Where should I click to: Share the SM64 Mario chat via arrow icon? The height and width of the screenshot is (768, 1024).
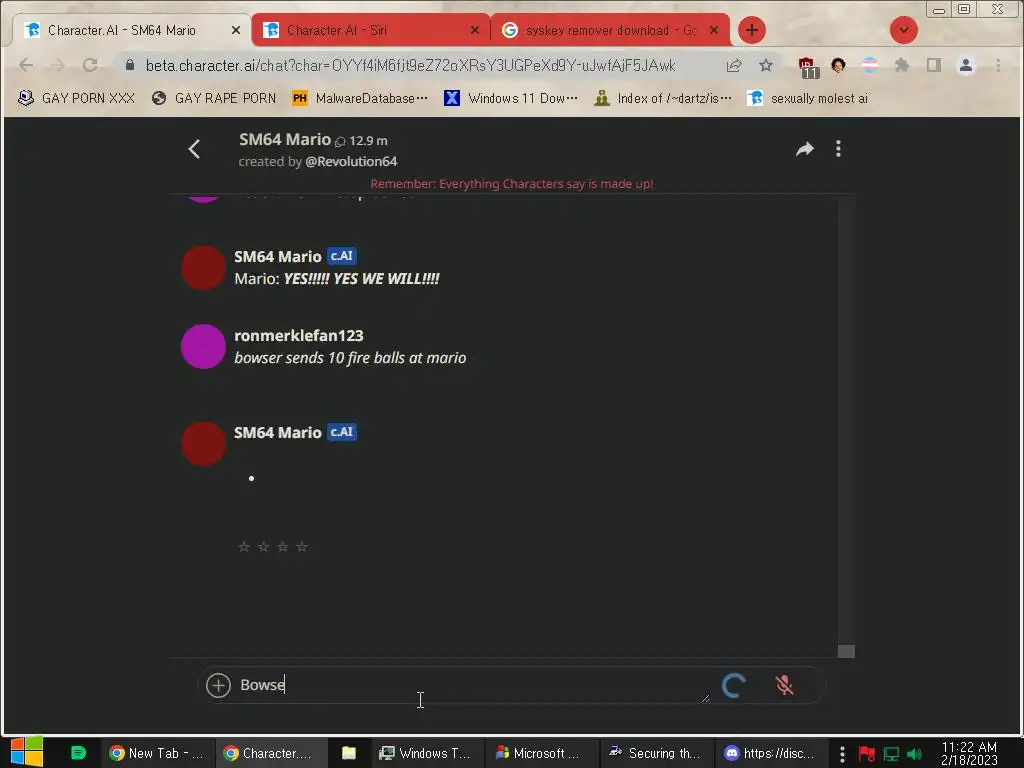point(805,149)
